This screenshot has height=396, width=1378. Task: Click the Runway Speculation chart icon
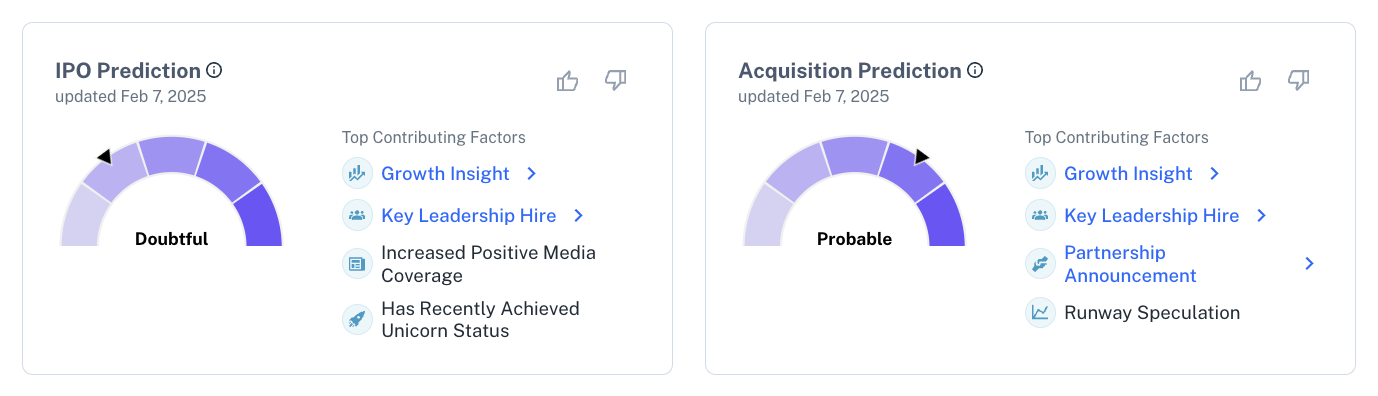[x=1040, y=313]
